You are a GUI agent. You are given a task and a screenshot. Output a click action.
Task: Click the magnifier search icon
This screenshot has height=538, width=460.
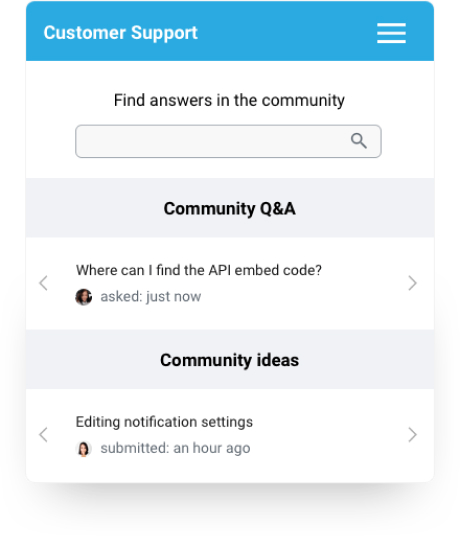point(359,141)
